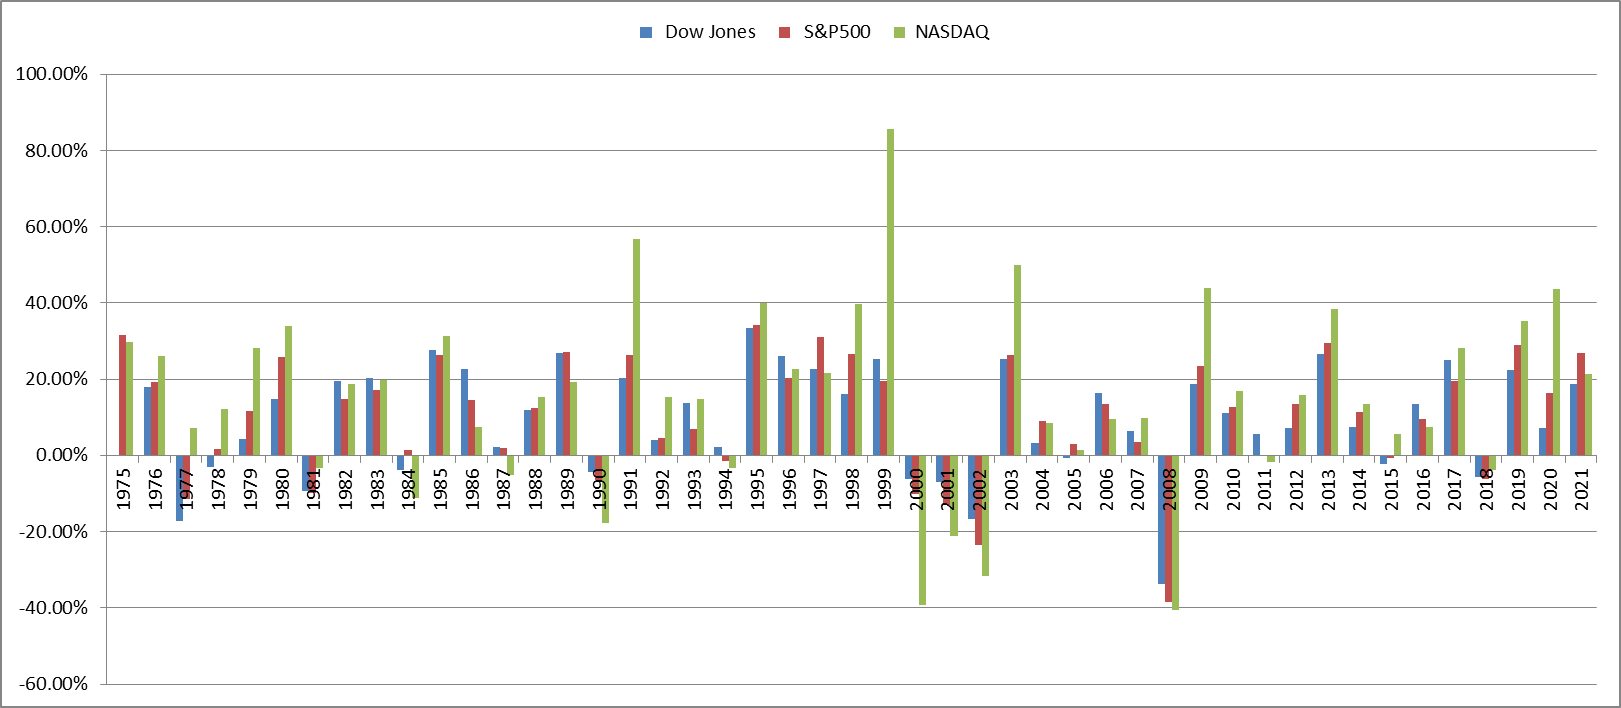Click the 1987 year label

pos(504,487)
